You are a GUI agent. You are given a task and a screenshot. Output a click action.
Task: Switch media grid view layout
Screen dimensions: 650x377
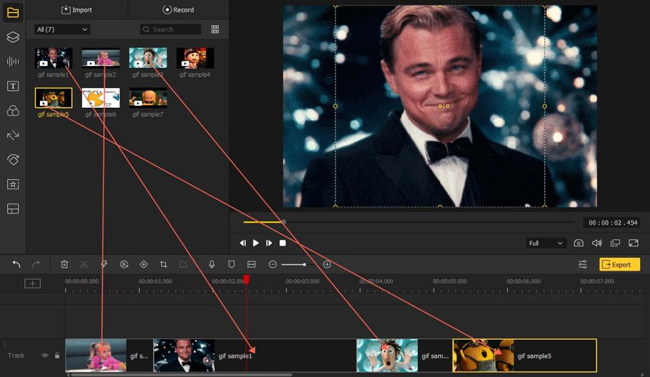(x=215, y=29)
